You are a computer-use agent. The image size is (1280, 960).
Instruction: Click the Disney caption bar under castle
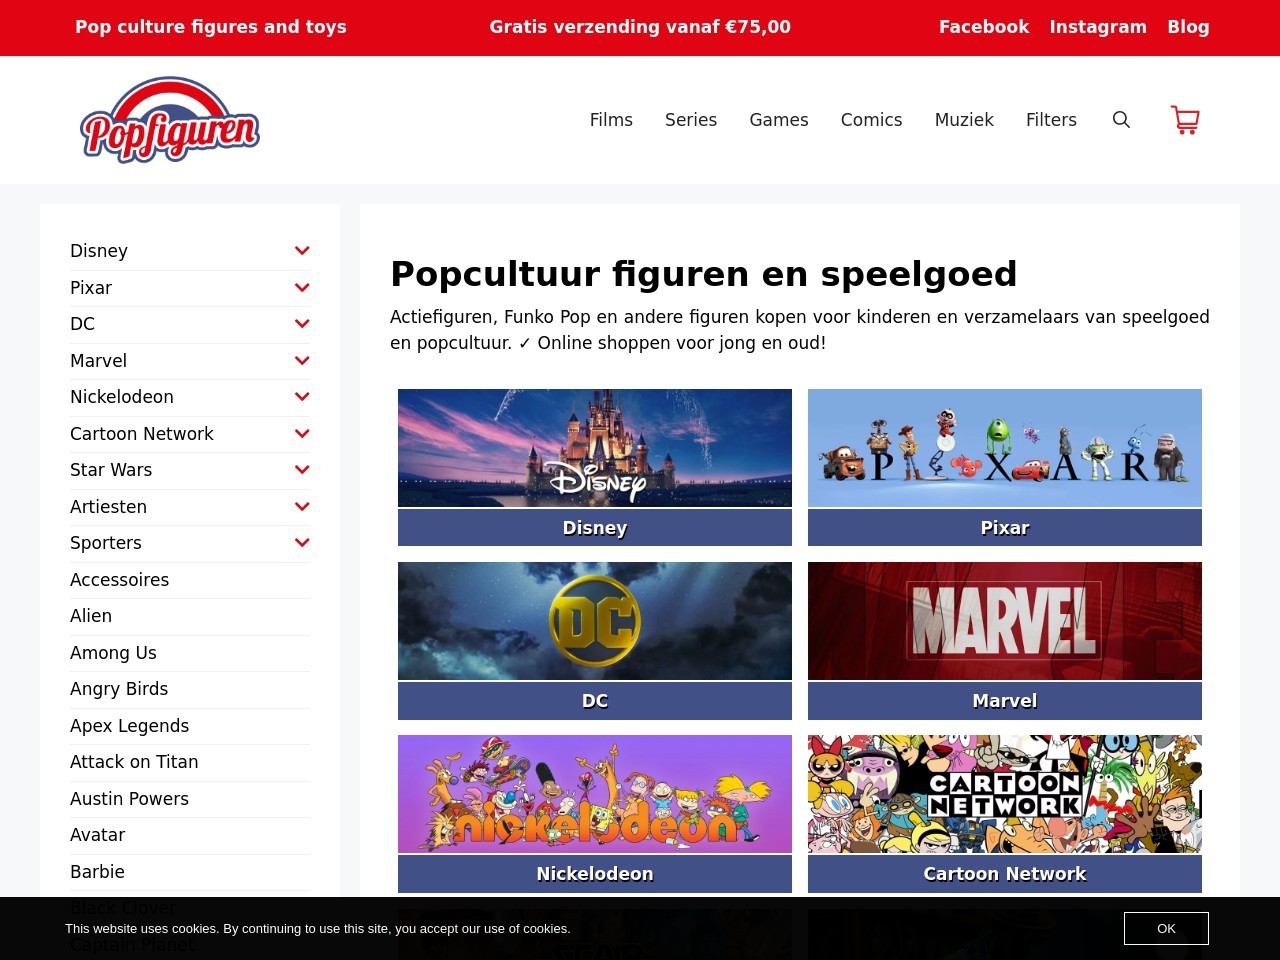(595, 528)
